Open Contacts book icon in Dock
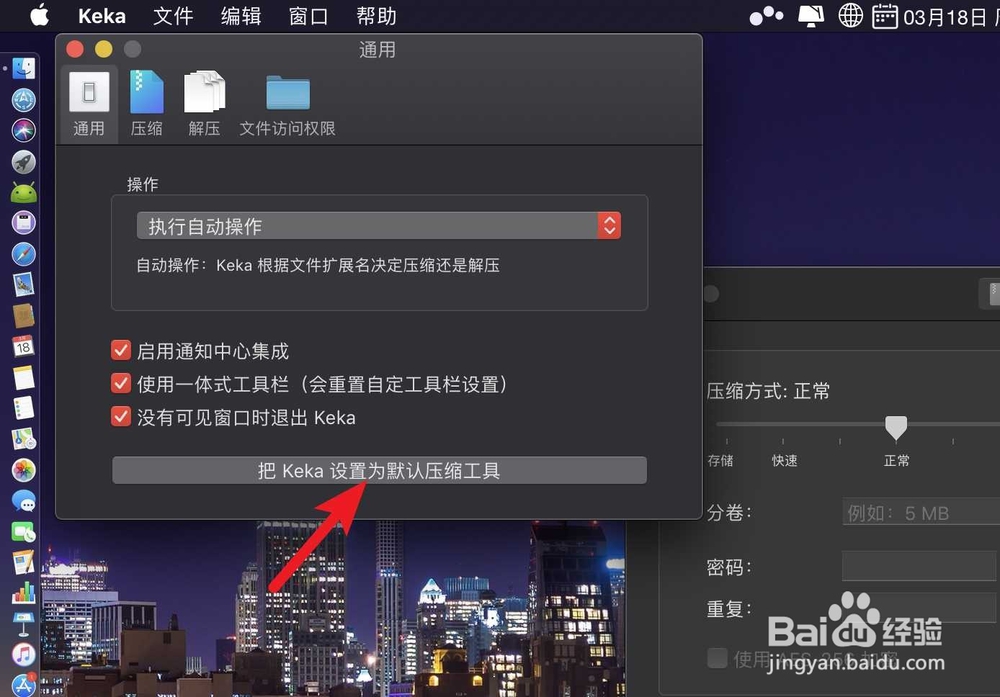The height and width of the screenshot is (697, 1000). coord(24,316)
